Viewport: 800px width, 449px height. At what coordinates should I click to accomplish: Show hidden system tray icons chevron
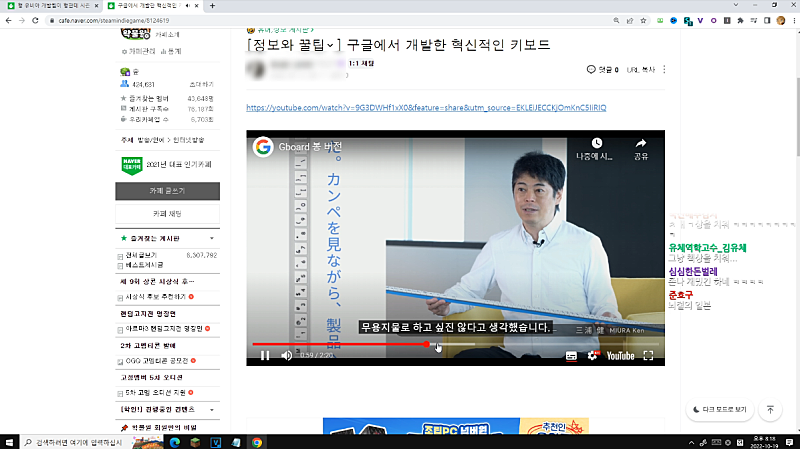coord(691,443)
